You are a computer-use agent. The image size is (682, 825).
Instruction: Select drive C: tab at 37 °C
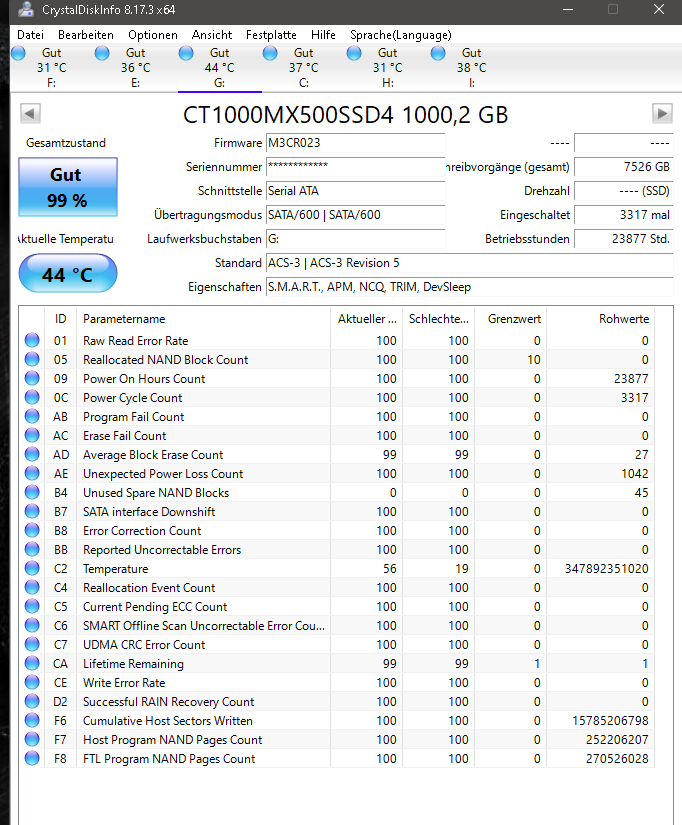304,68
